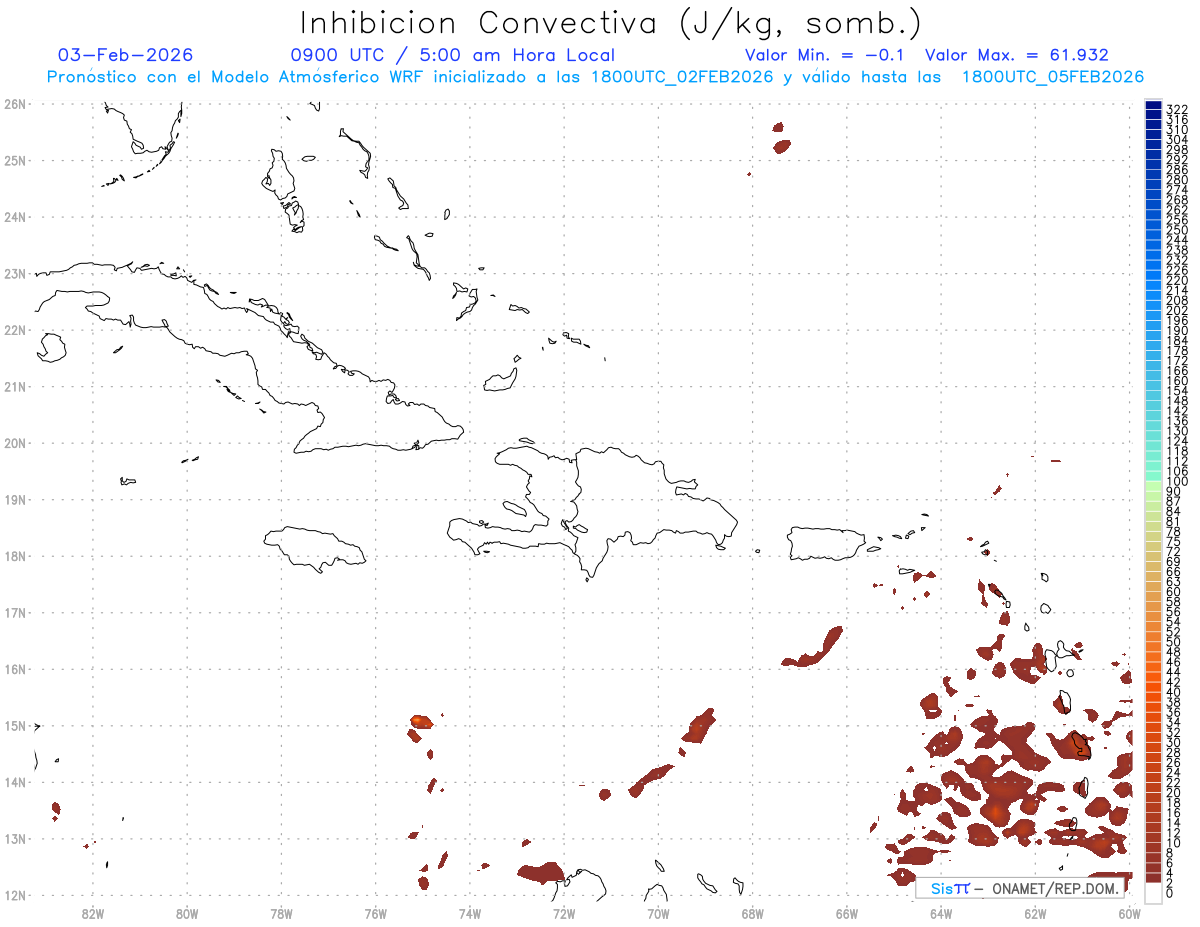This screenshot has width=1200, height=927.
Task: Click the "22N" latitude label
Action: click(15, 330)
